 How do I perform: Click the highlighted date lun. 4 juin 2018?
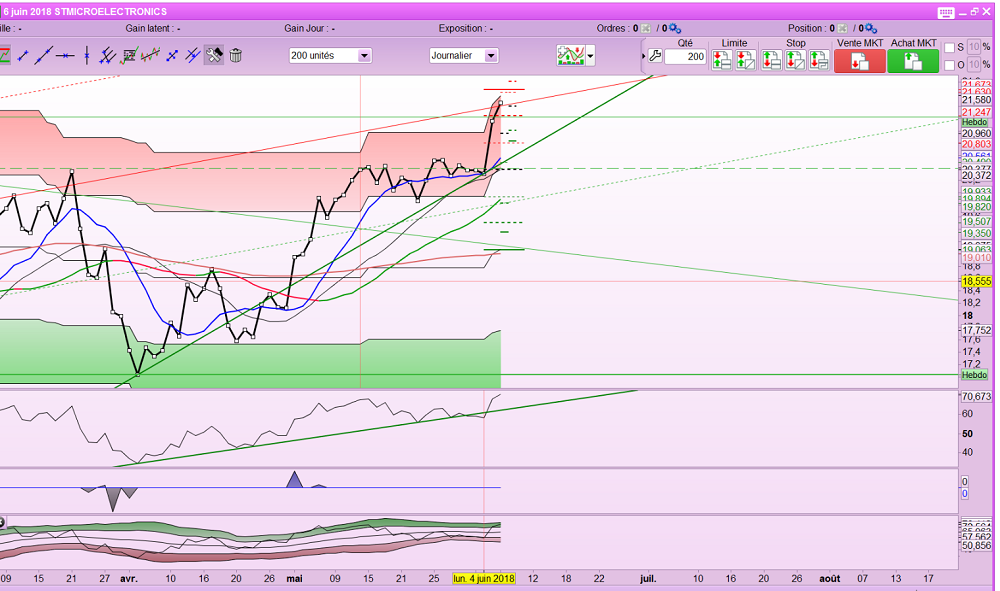point(484,578)
